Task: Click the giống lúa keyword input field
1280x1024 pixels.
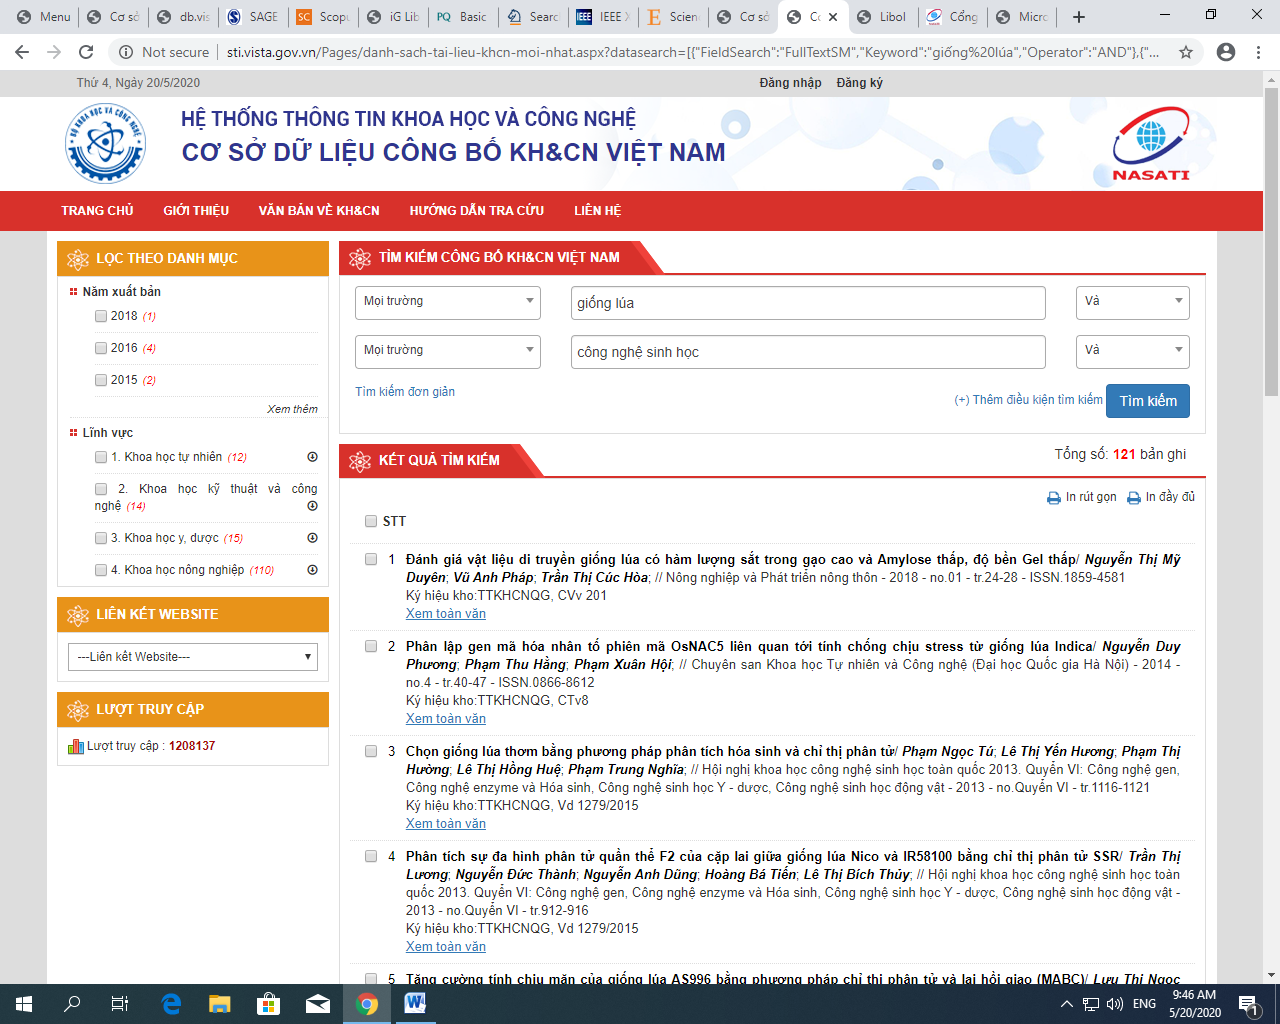Action: tap(807, 303)
